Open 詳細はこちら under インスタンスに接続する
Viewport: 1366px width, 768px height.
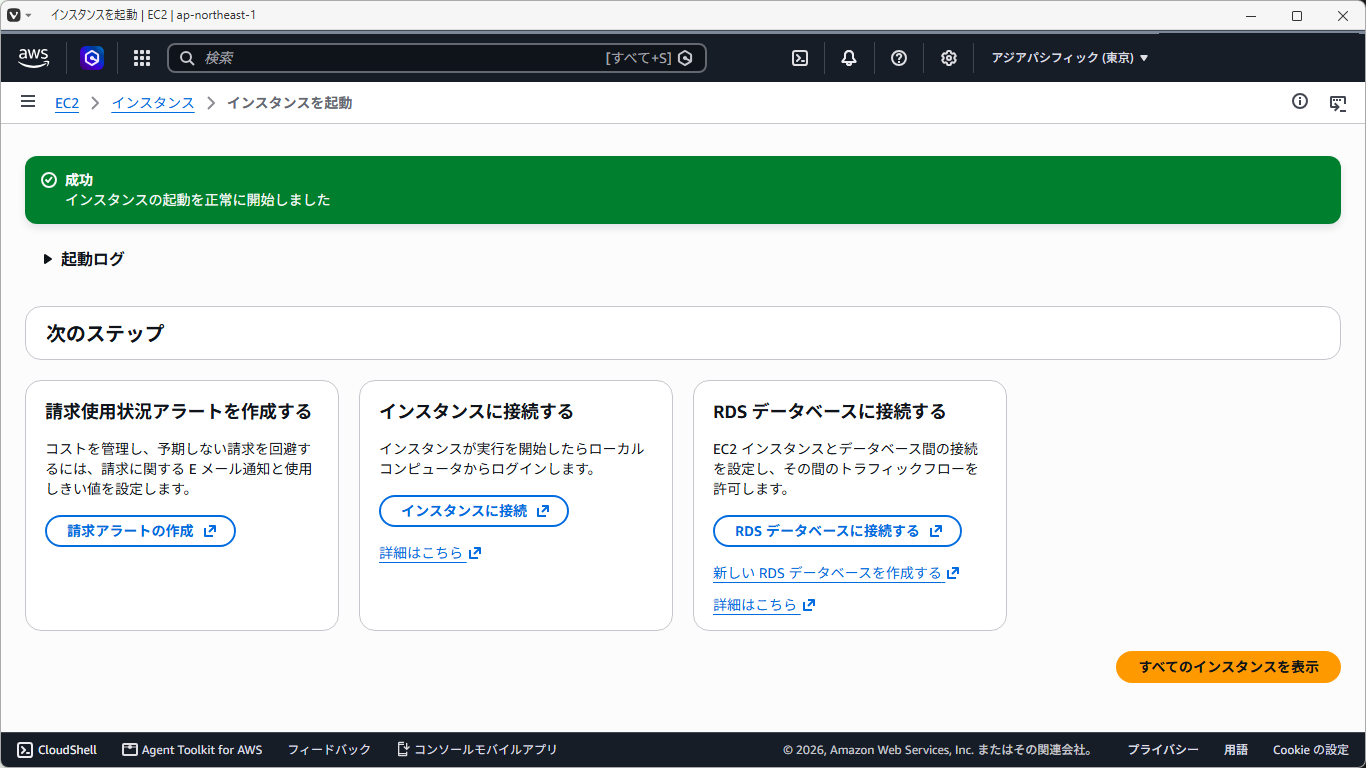pos(430,553)
